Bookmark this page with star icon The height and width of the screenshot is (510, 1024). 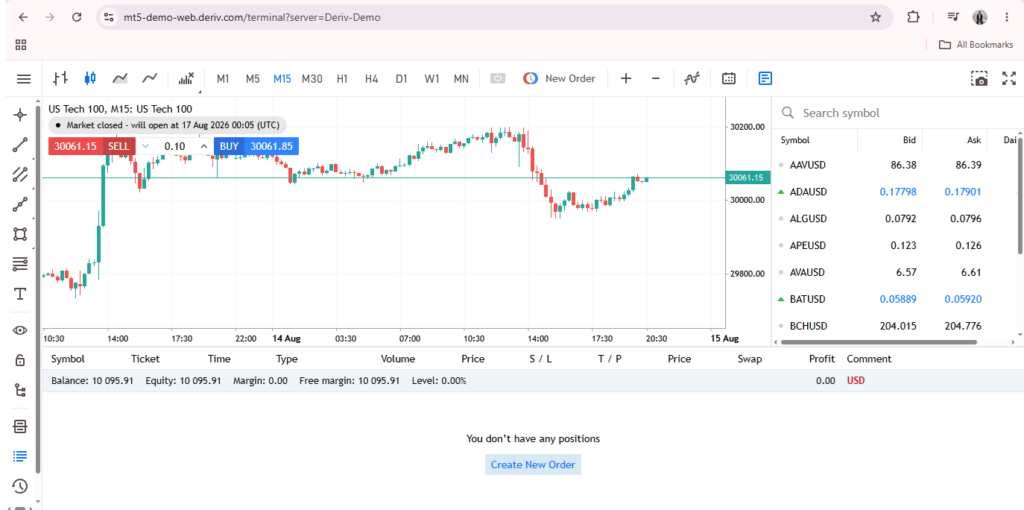pos(875,18)
